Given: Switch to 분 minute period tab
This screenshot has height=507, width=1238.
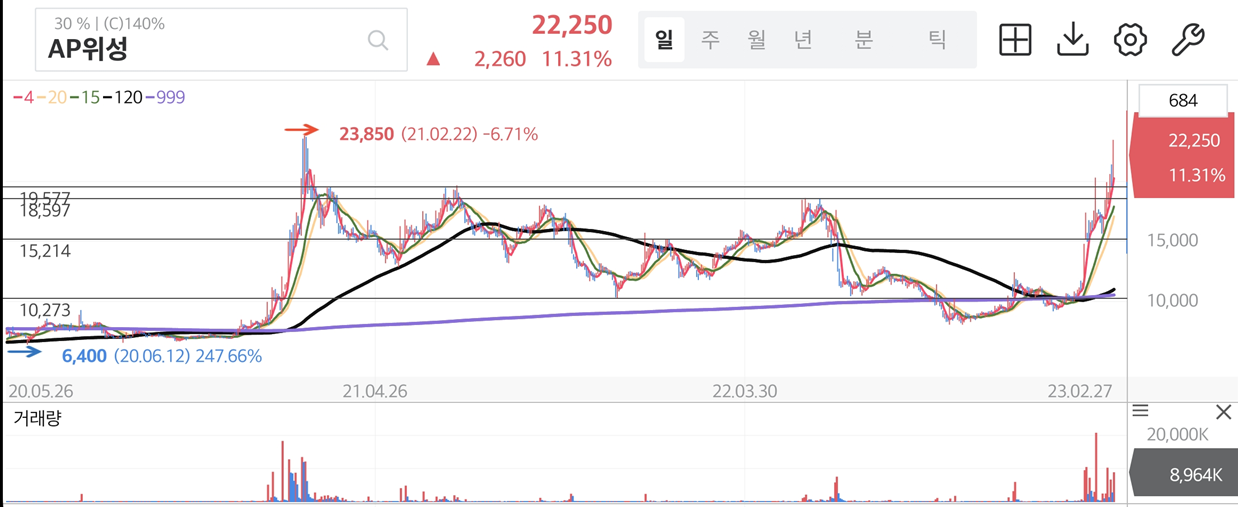Looking at the screenshot, I should click(864, 40).
